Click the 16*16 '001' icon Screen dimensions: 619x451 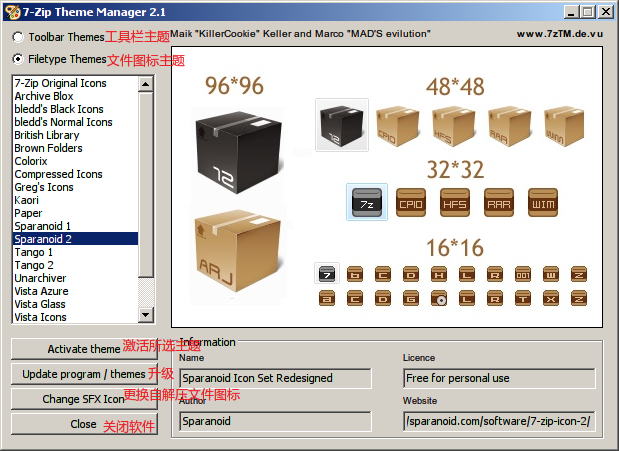click(x=523, y=274)
